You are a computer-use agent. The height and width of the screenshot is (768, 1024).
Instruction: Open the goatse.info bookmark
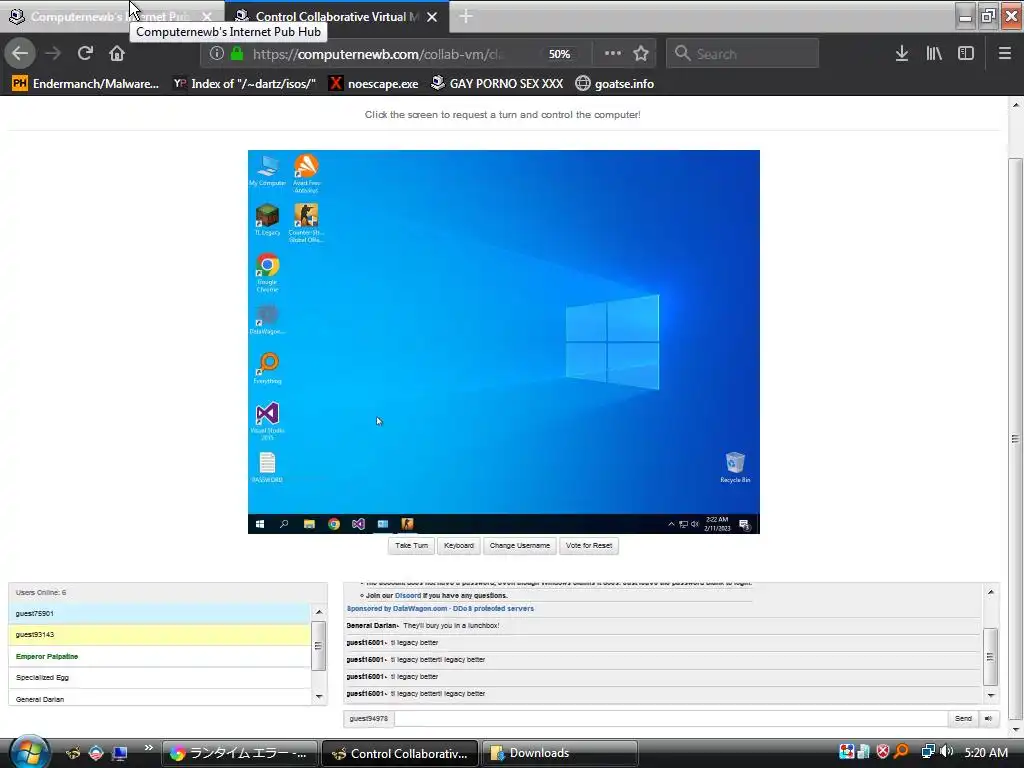click(x=615, y=84)
